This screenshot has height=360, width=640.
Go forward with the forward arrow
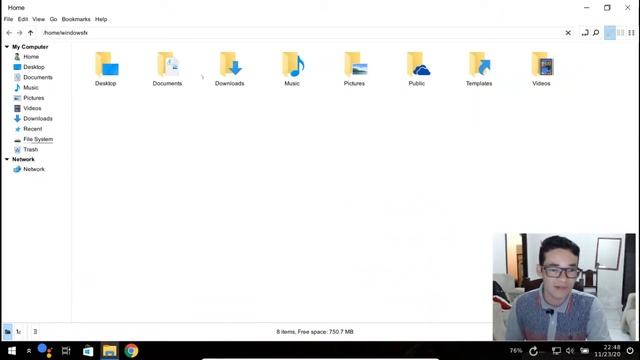pyautogui.click(x=20, y=33)
